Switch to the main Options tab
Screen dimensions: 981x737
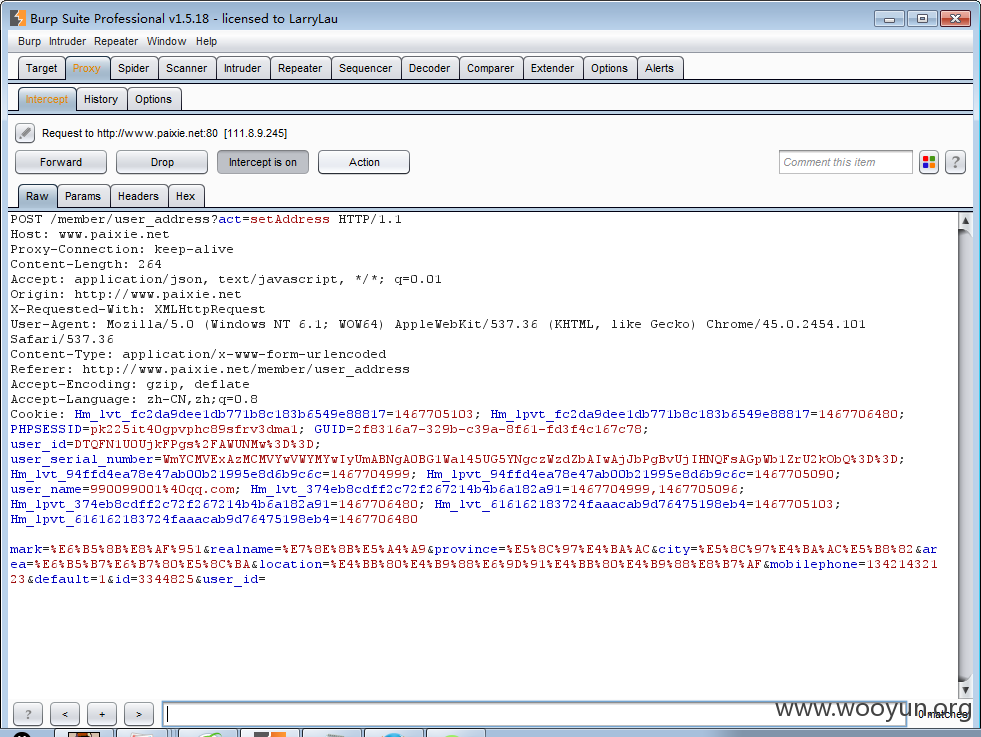pyautogui.click(x=609, y=68)
